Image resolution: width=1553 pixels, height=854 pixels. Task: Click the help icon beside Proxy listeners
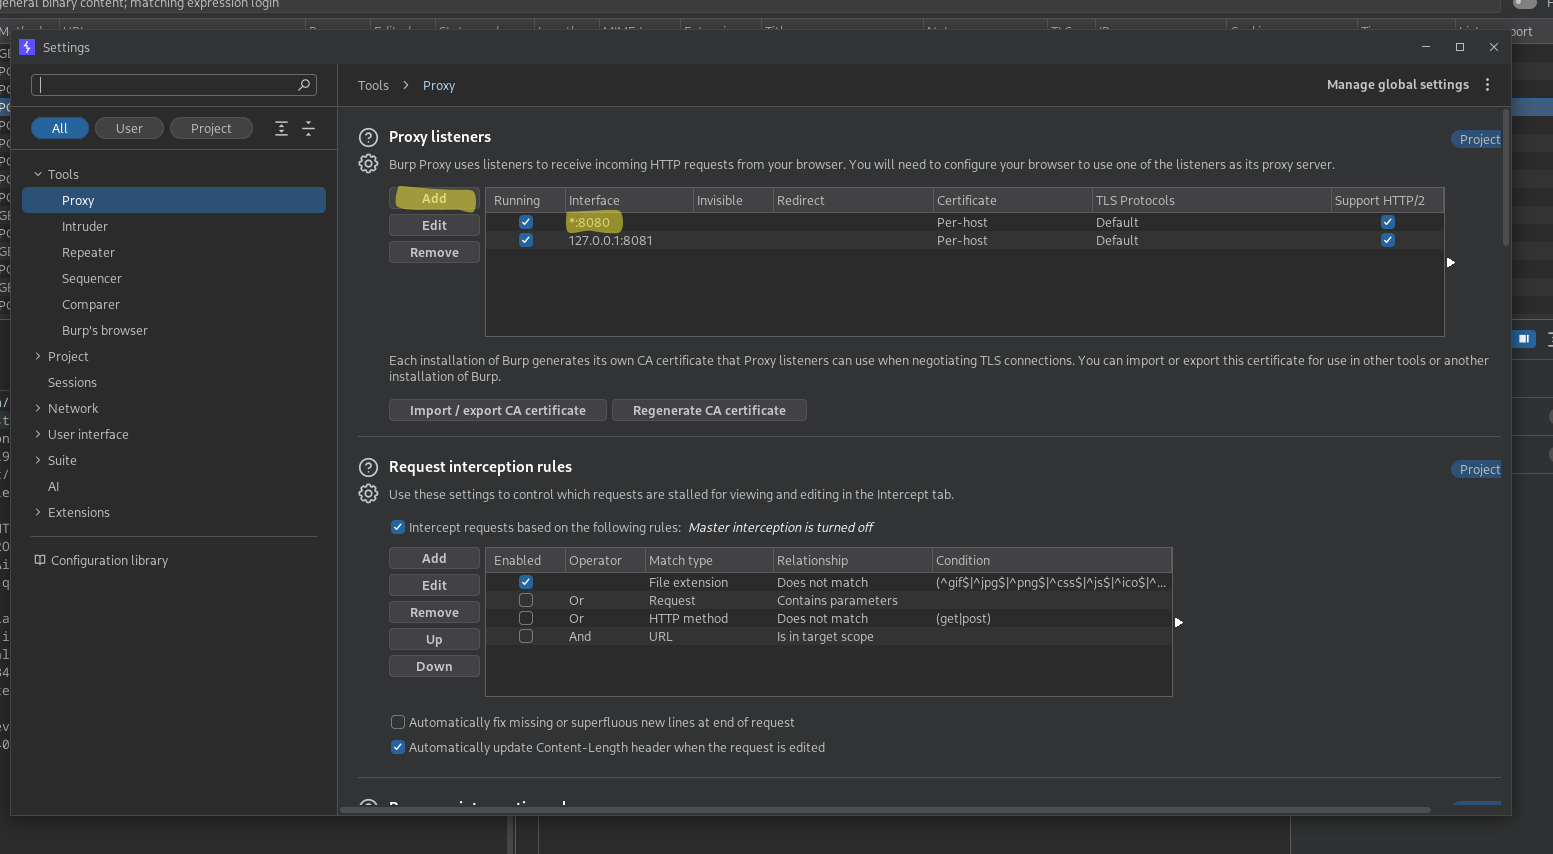pyautogui.click(x=368, y=138)
